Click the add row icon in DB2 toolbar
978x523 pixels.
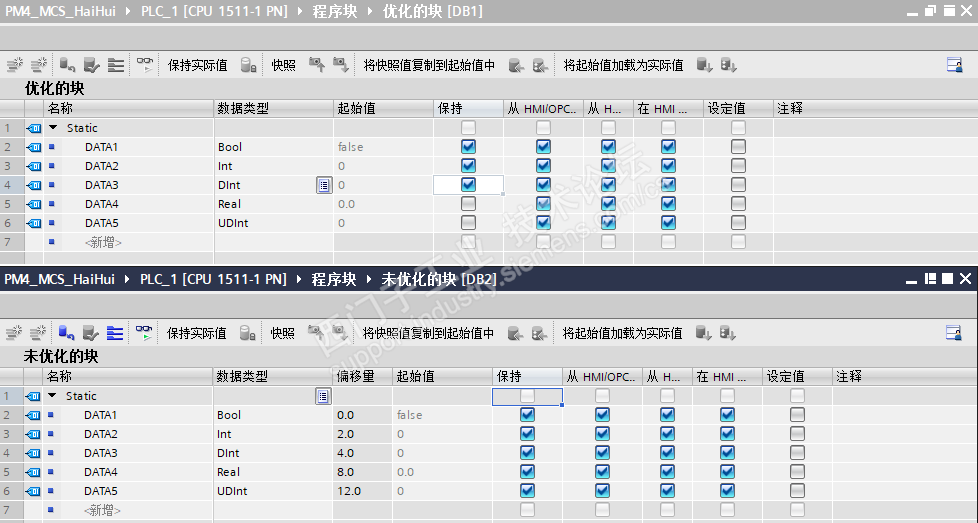(39, 333)
